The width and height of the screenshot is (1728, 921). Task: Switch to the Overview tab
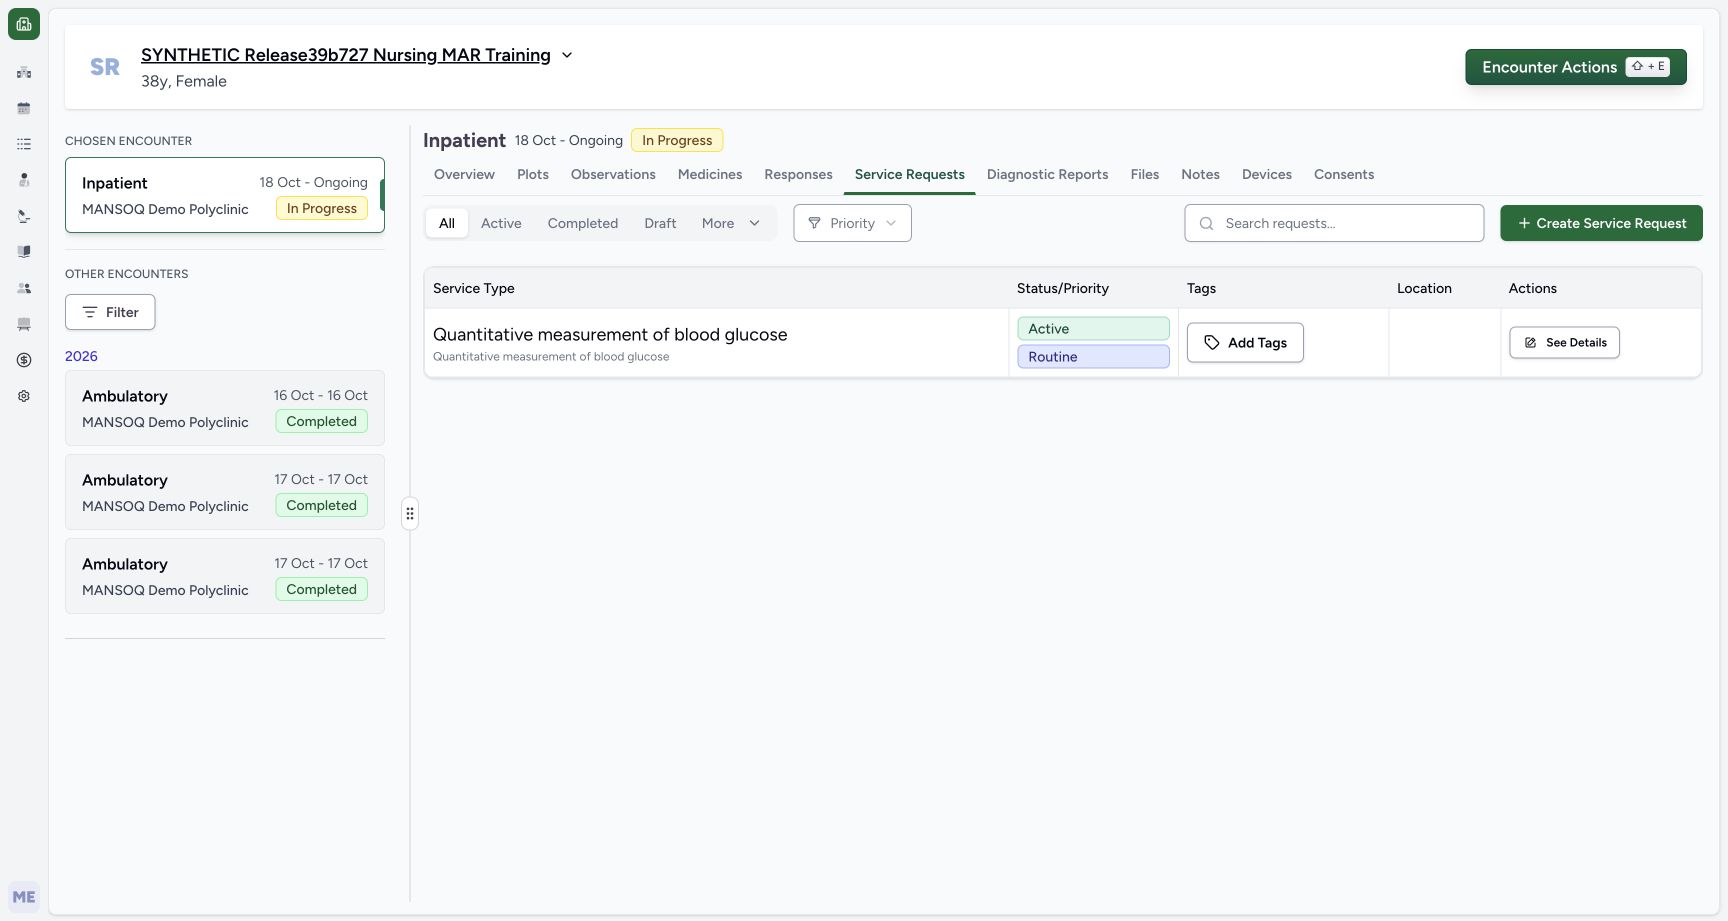tap(464, 174)
